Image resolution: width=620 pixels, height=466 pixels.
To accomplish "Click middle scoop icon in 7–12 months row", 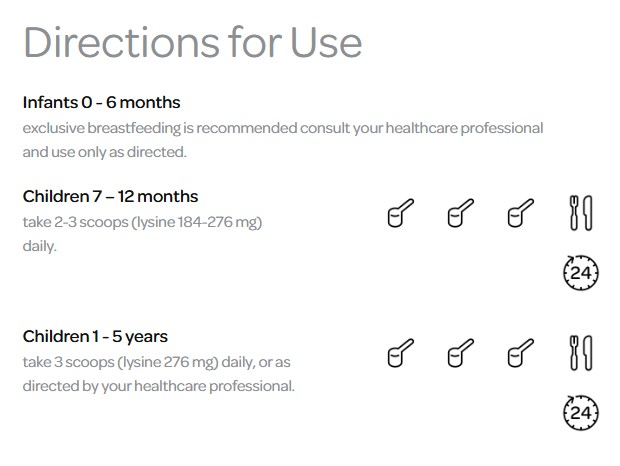I will pyautogui.click(x=460, y=212).
